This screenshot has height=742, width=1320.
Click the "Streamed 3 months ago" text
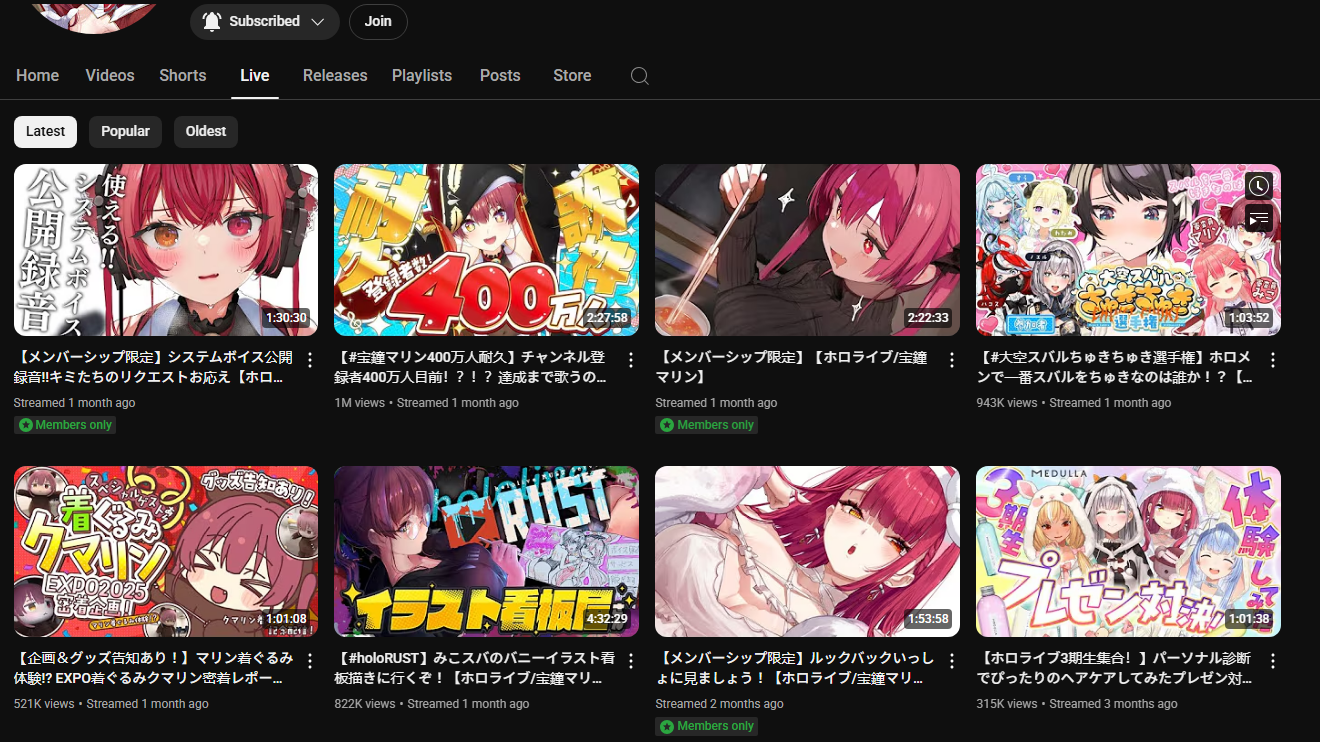pos(1113,704)
